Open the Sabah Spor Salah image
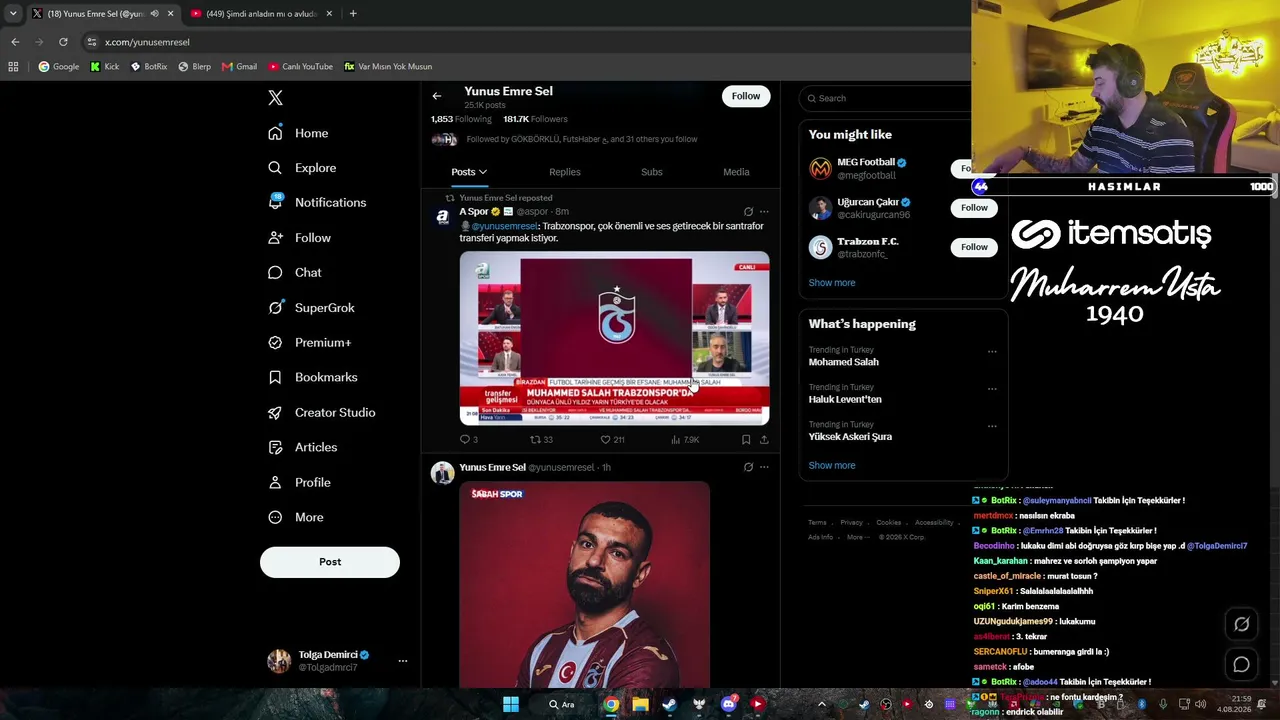The width and height of the screenshot is (1280, 720). [585, 585]
